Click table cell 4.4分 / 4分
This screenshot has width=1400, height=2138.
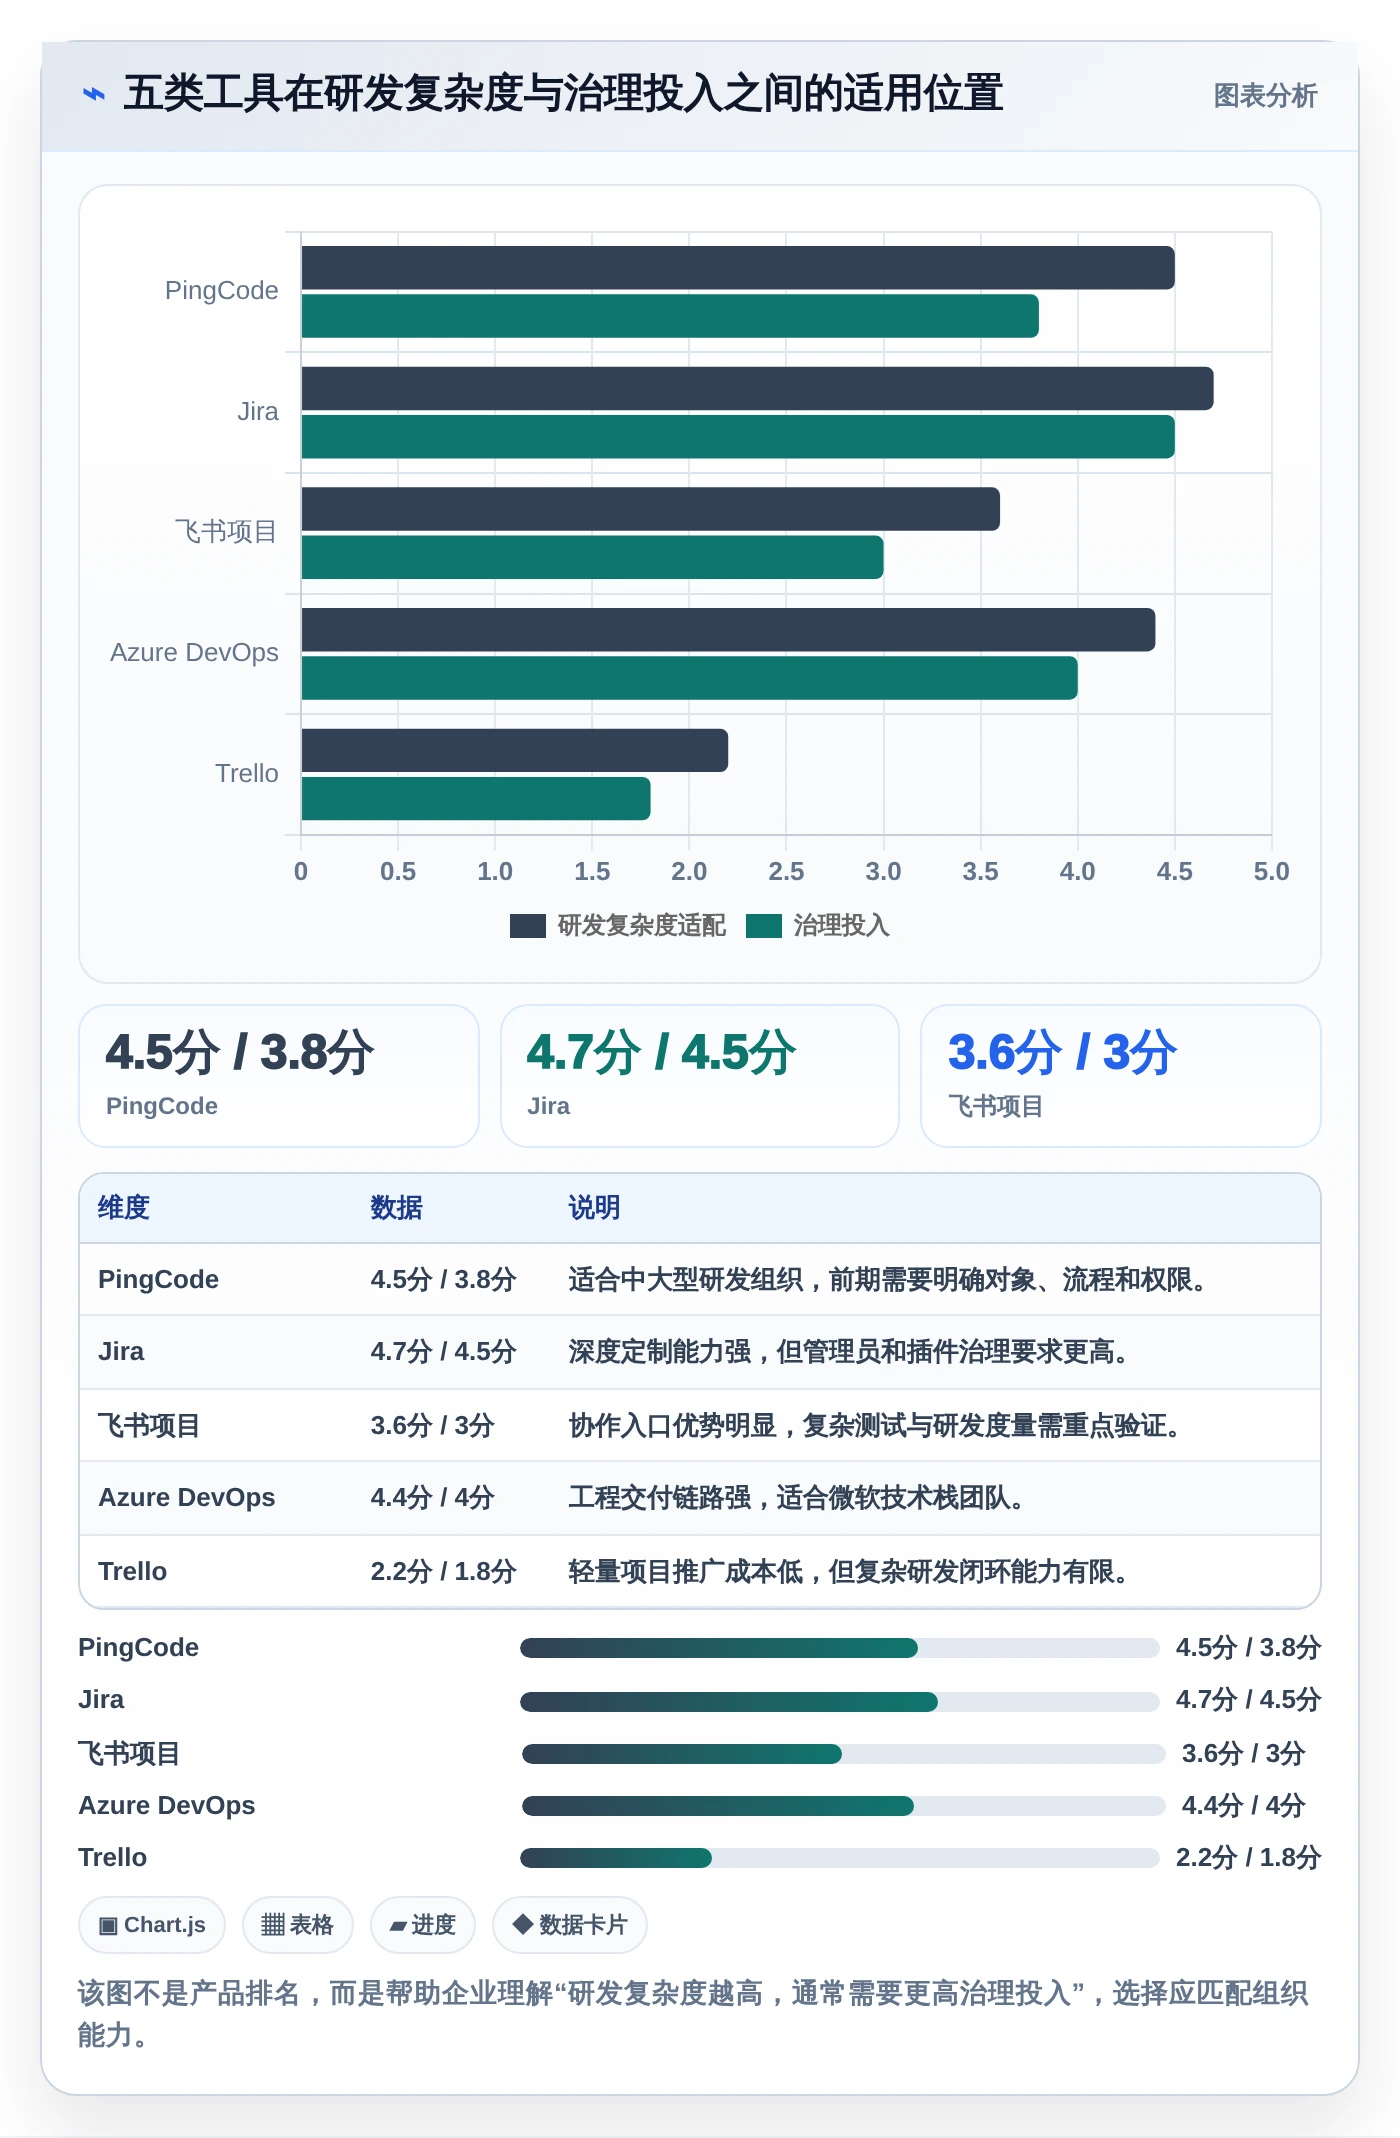(432, 1497)
